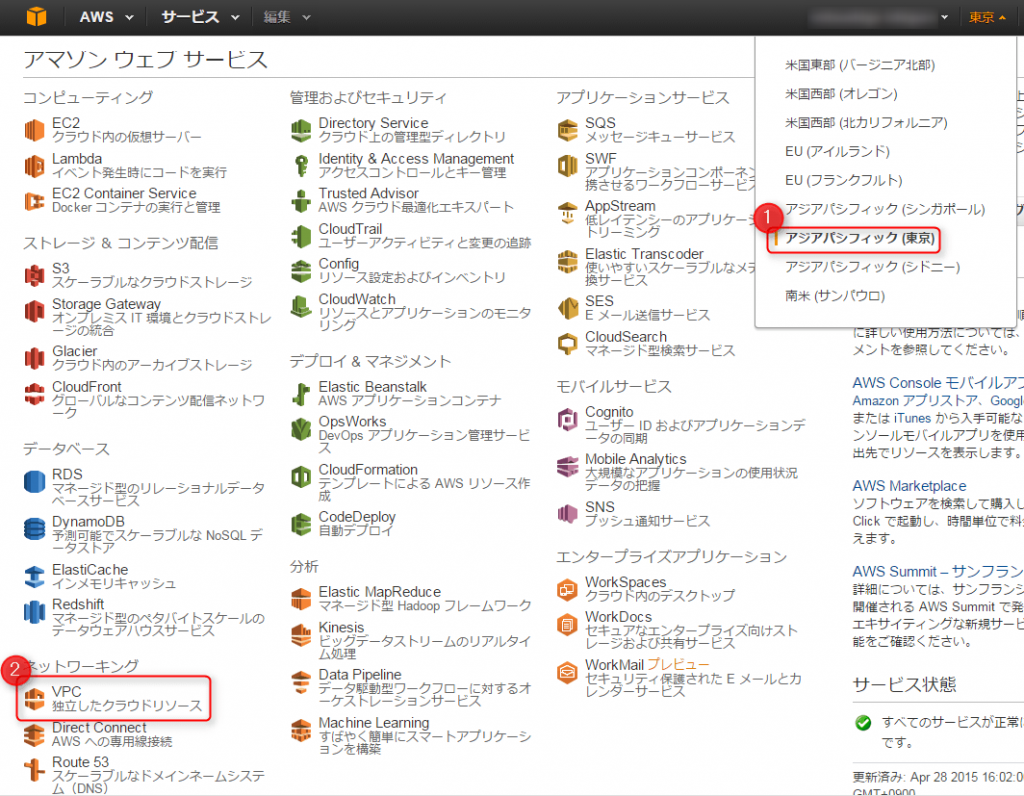Open the ElastiCache icon
Viewport: 1024px width, 796px height.
pyautogui.click(x=34, y=577)
